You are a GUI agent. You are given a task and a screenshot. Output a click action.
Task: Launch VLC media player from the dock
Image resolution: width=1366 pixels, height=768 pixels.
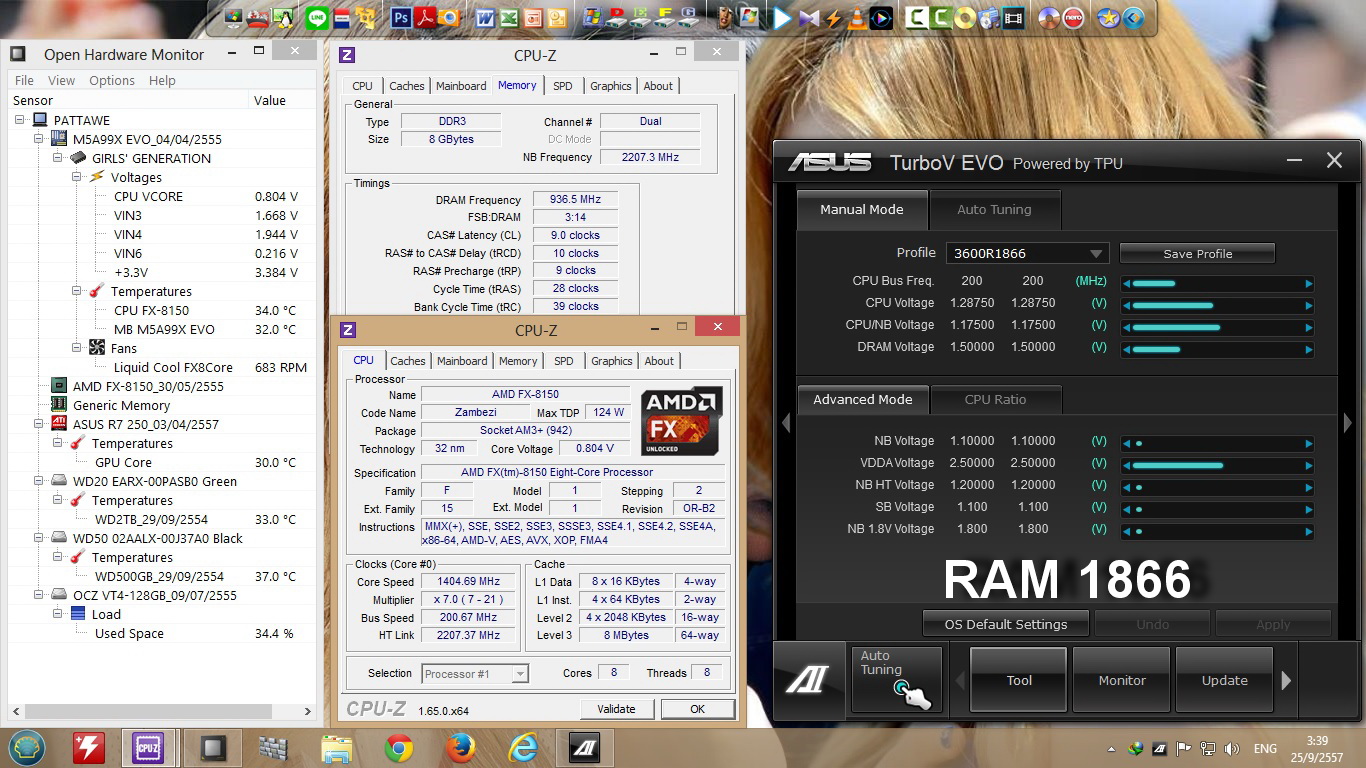tap(857, 18)
